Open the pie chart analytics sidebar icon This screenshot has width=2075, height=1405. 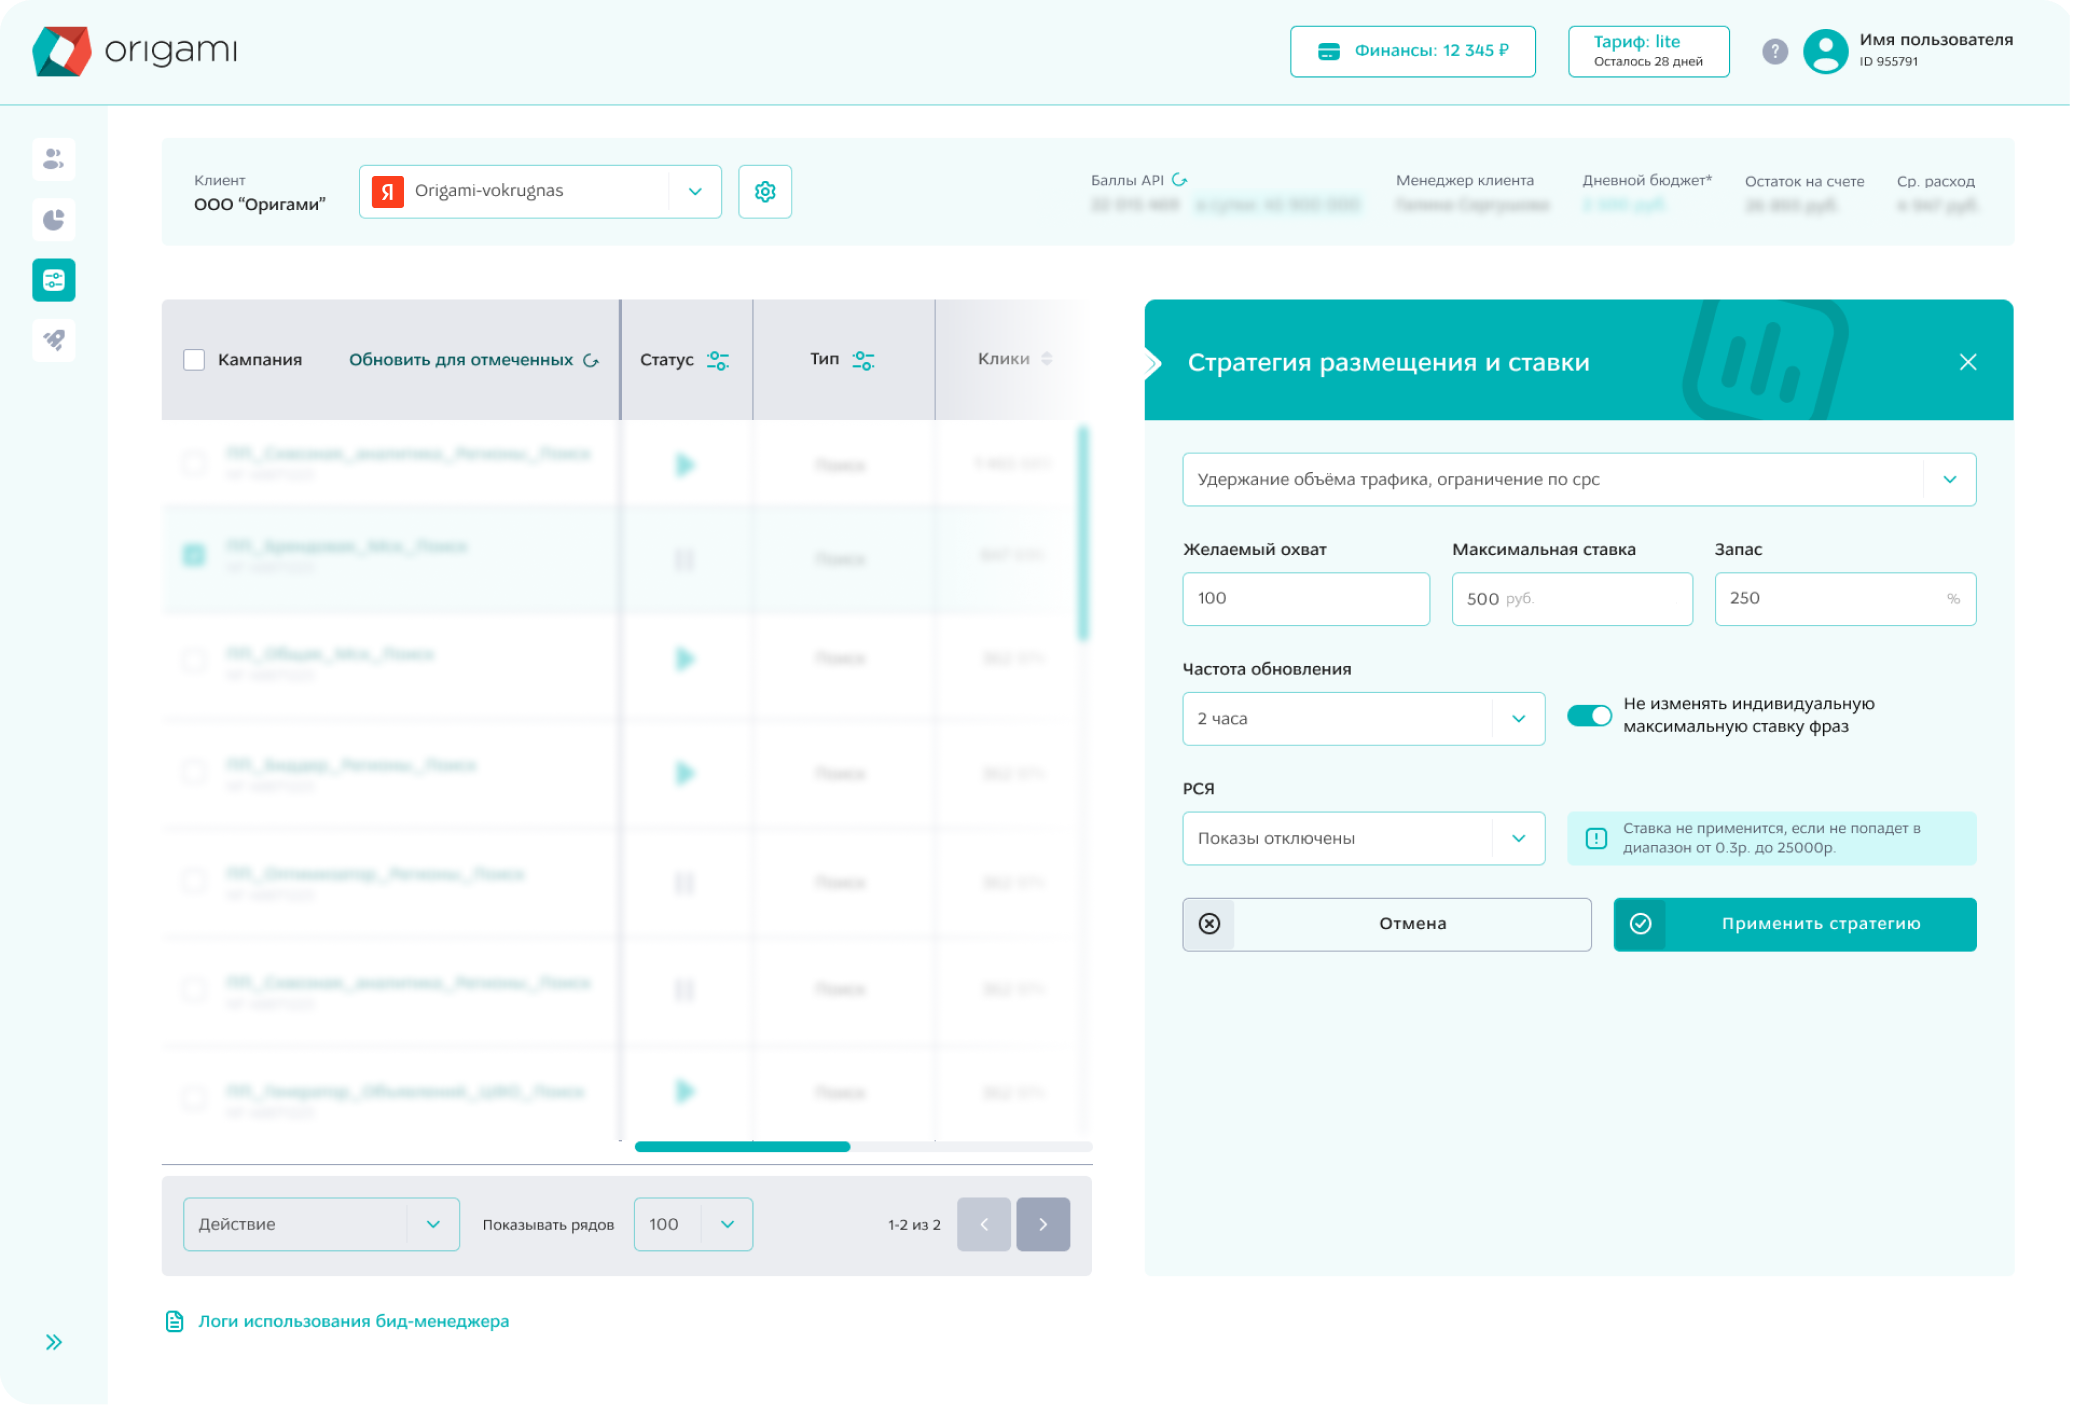point(54,220)
